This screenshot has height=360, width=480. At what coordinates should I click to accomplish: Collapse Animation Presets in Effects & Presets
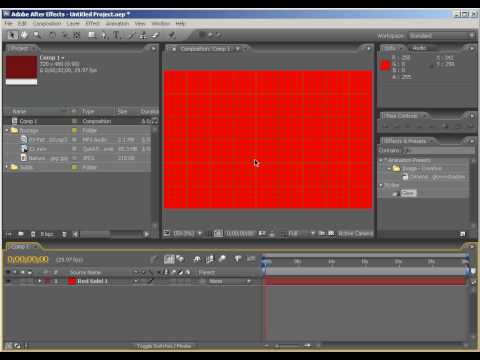click(381, 160)
